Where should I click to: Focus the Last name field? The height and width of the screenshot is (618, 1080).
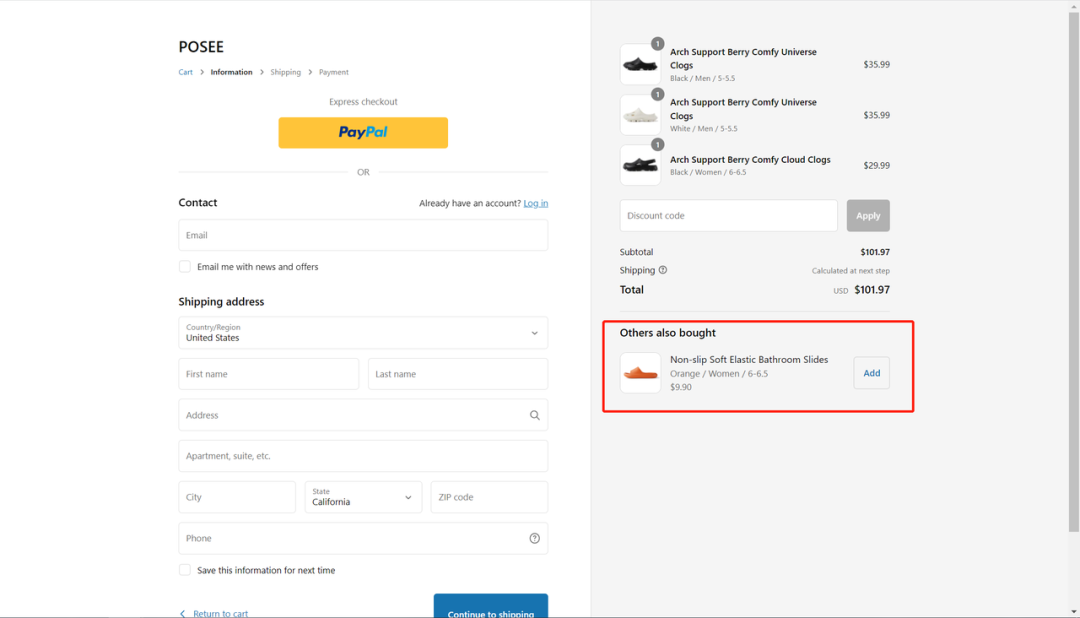(x=458, y=374)
